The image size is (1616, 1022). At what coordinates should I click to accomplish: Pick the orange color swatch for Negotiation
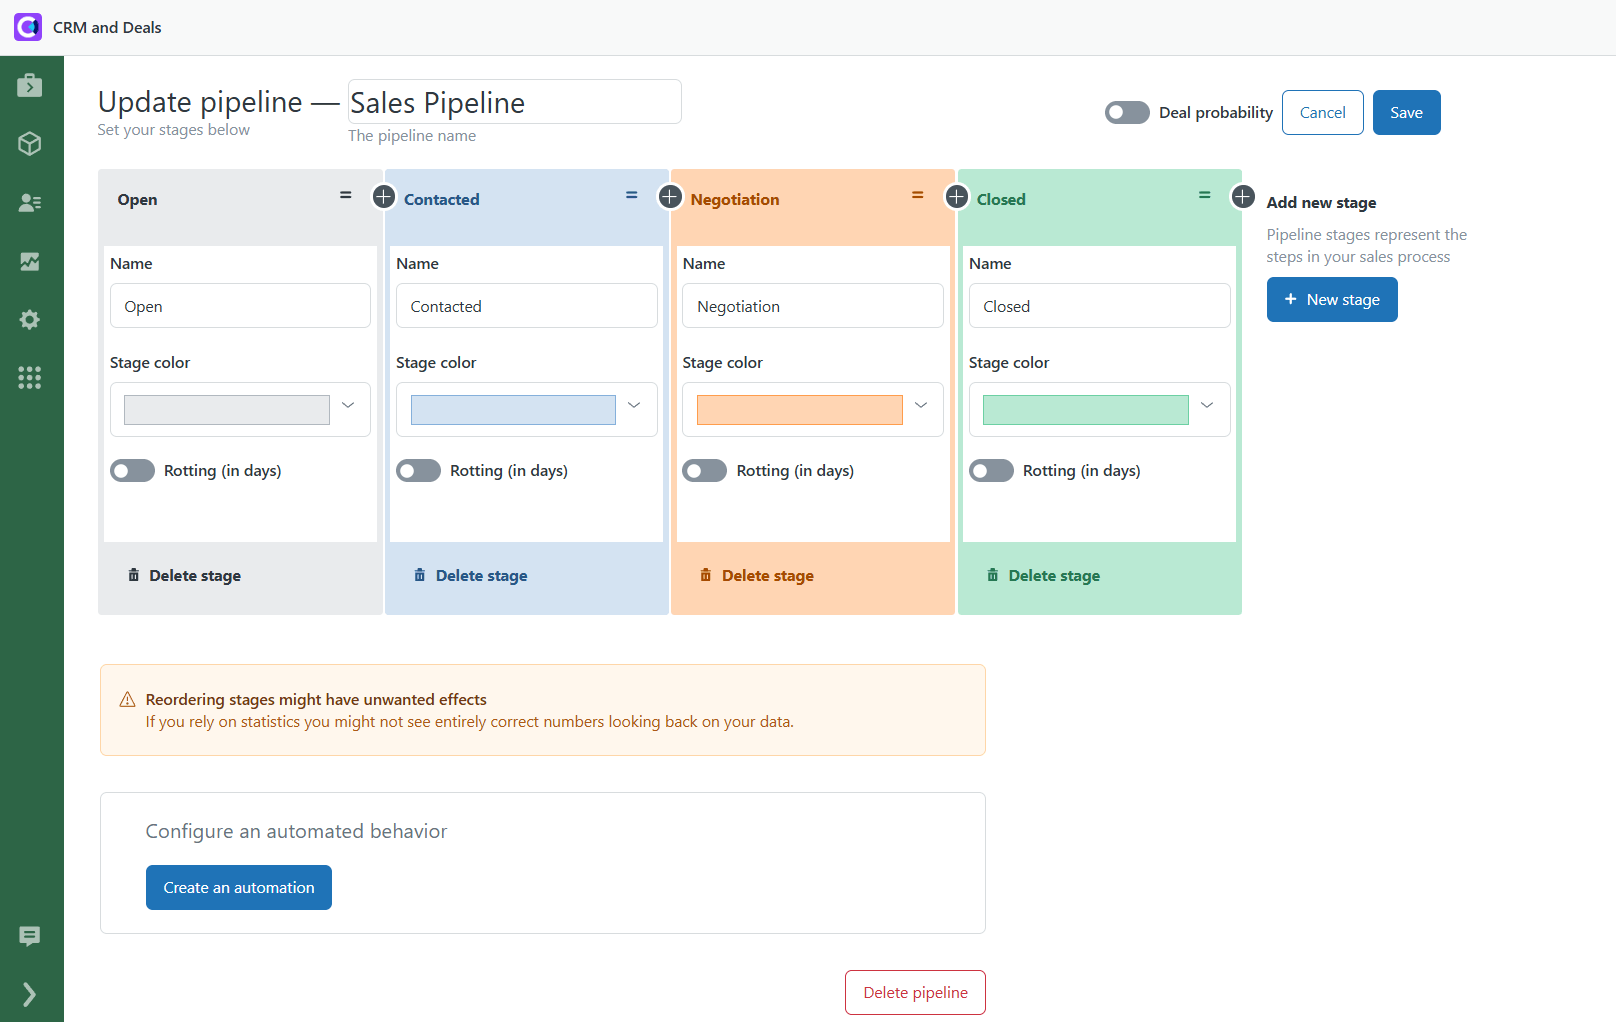pyautogui.click(x=797, y=409)
